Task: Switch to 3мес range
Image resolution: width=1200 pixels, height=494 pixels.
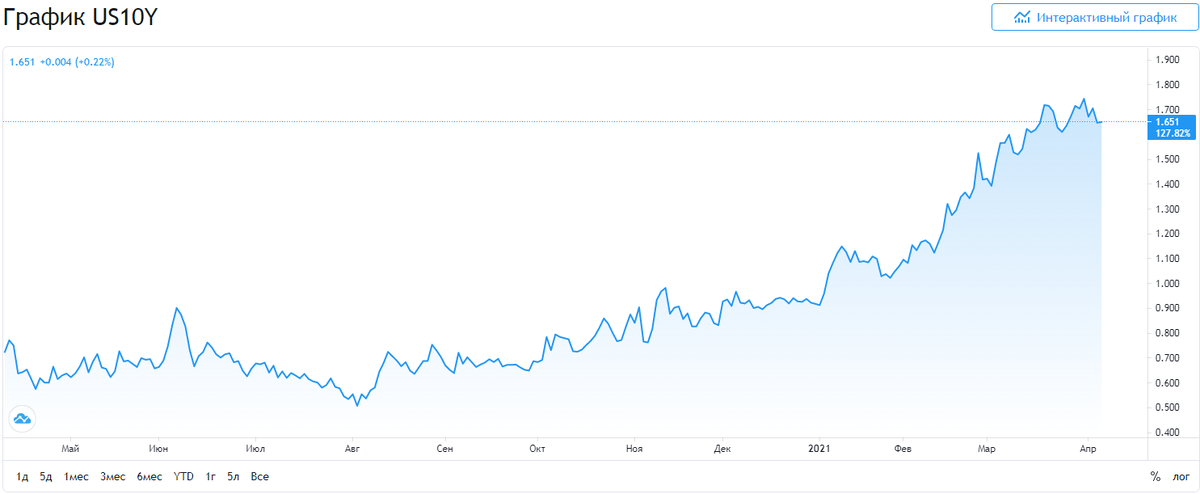Action: tap(113, 477)
